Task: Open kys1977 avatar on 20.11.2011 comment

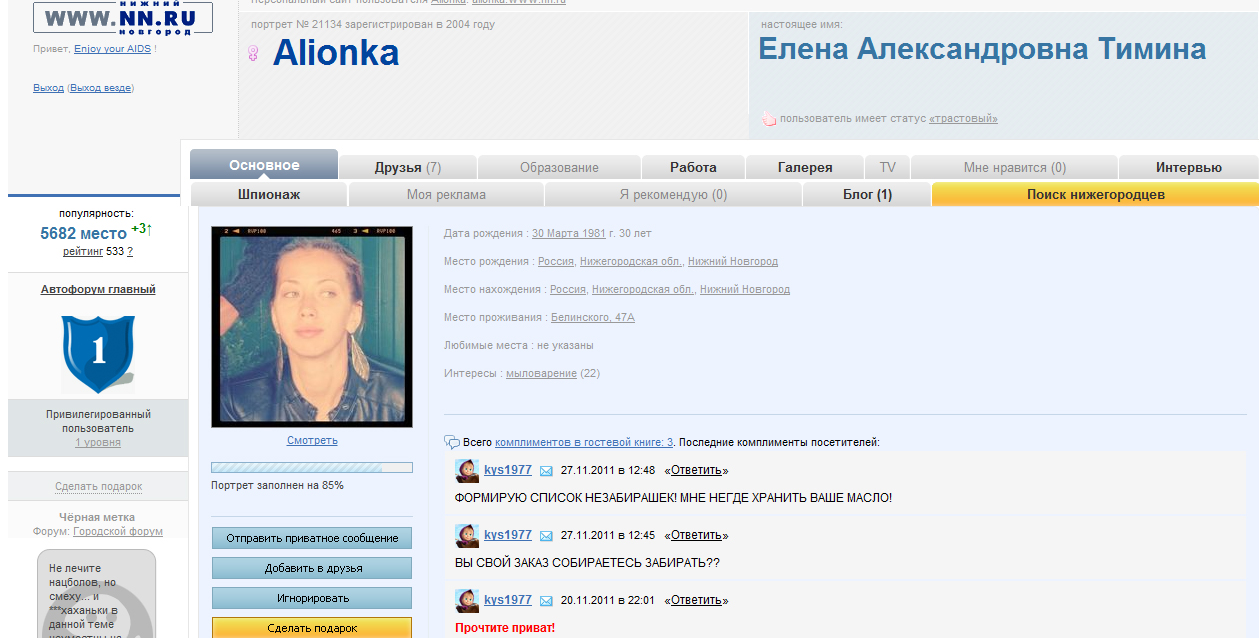Action: (466, 600)
